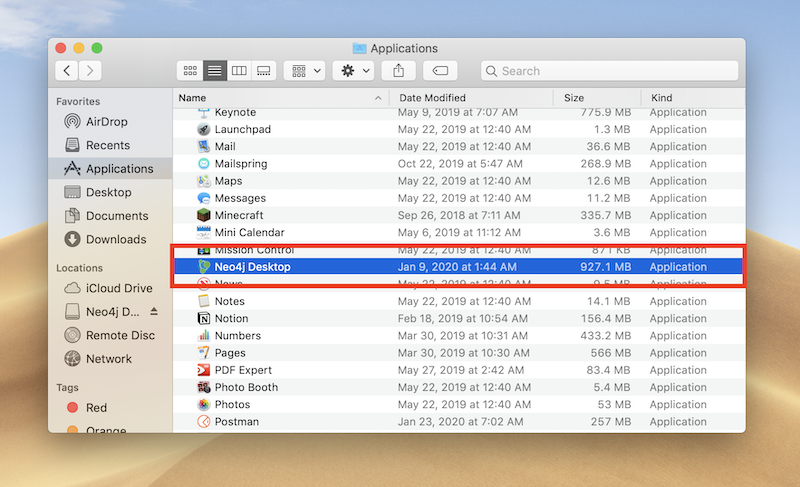Click the Numbers app icon
The height and width of the screenshot is (487, 800).
pos(204,336)
